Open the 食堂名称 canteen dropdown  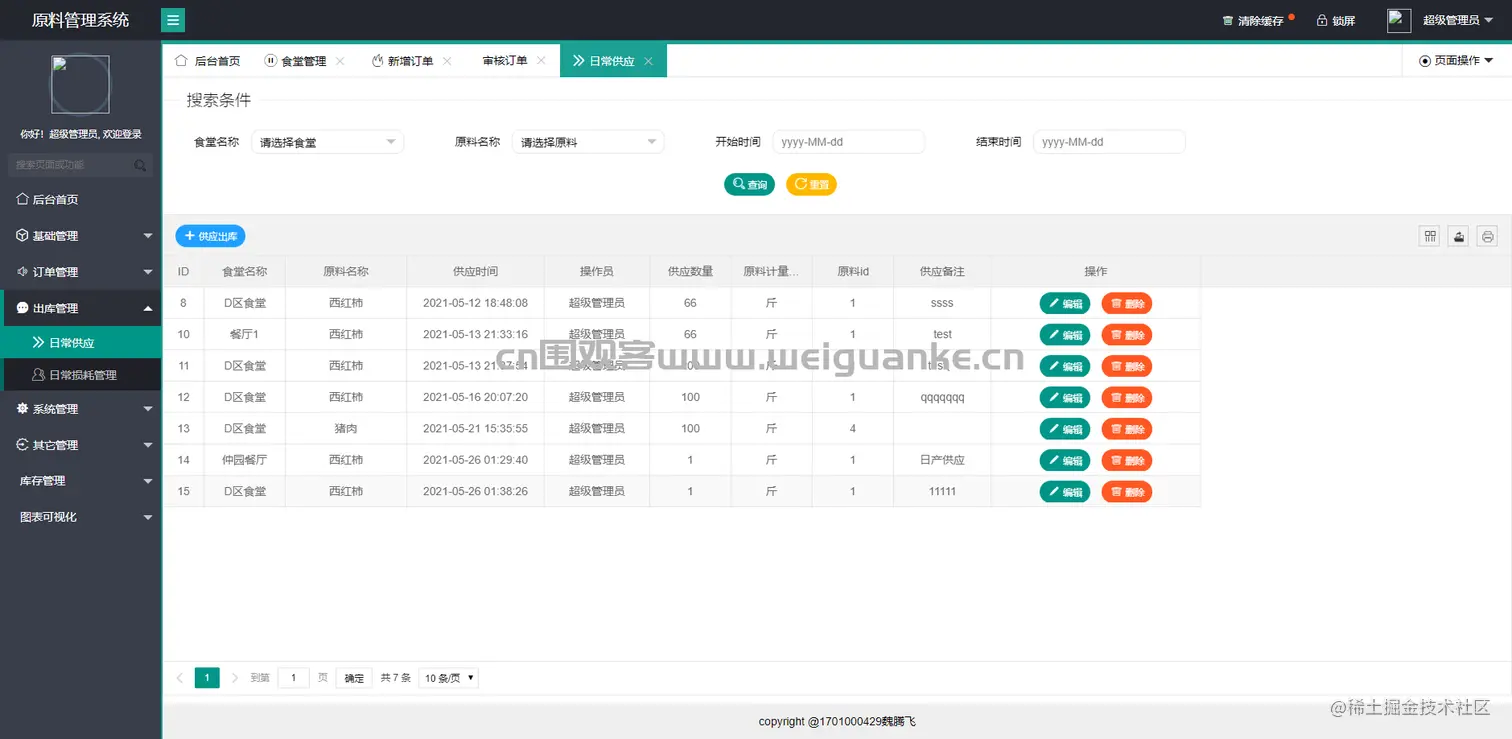pyautogui.click(x=327, y=142)
